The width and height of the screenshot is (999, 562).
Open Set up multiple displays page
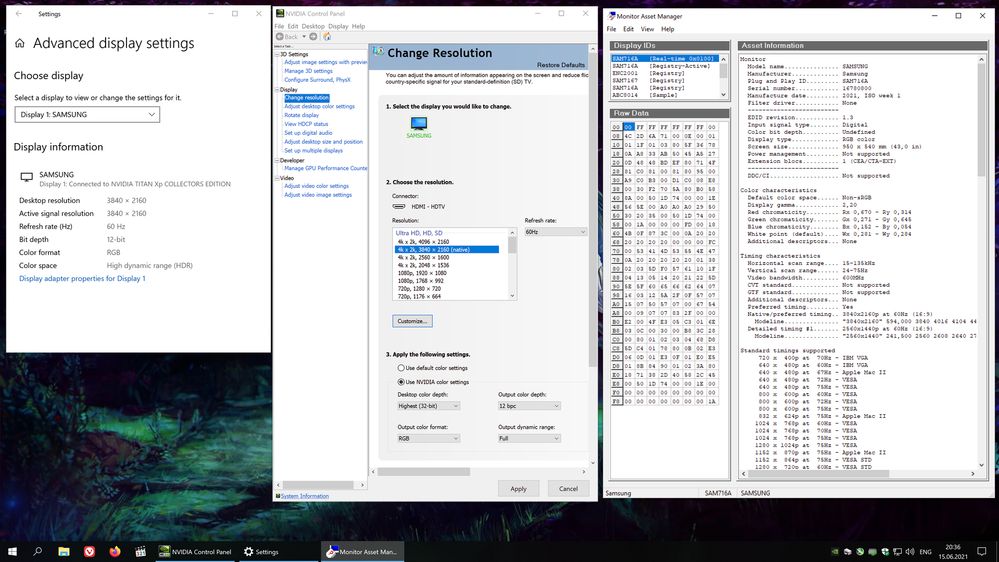[x=313, y=150]
